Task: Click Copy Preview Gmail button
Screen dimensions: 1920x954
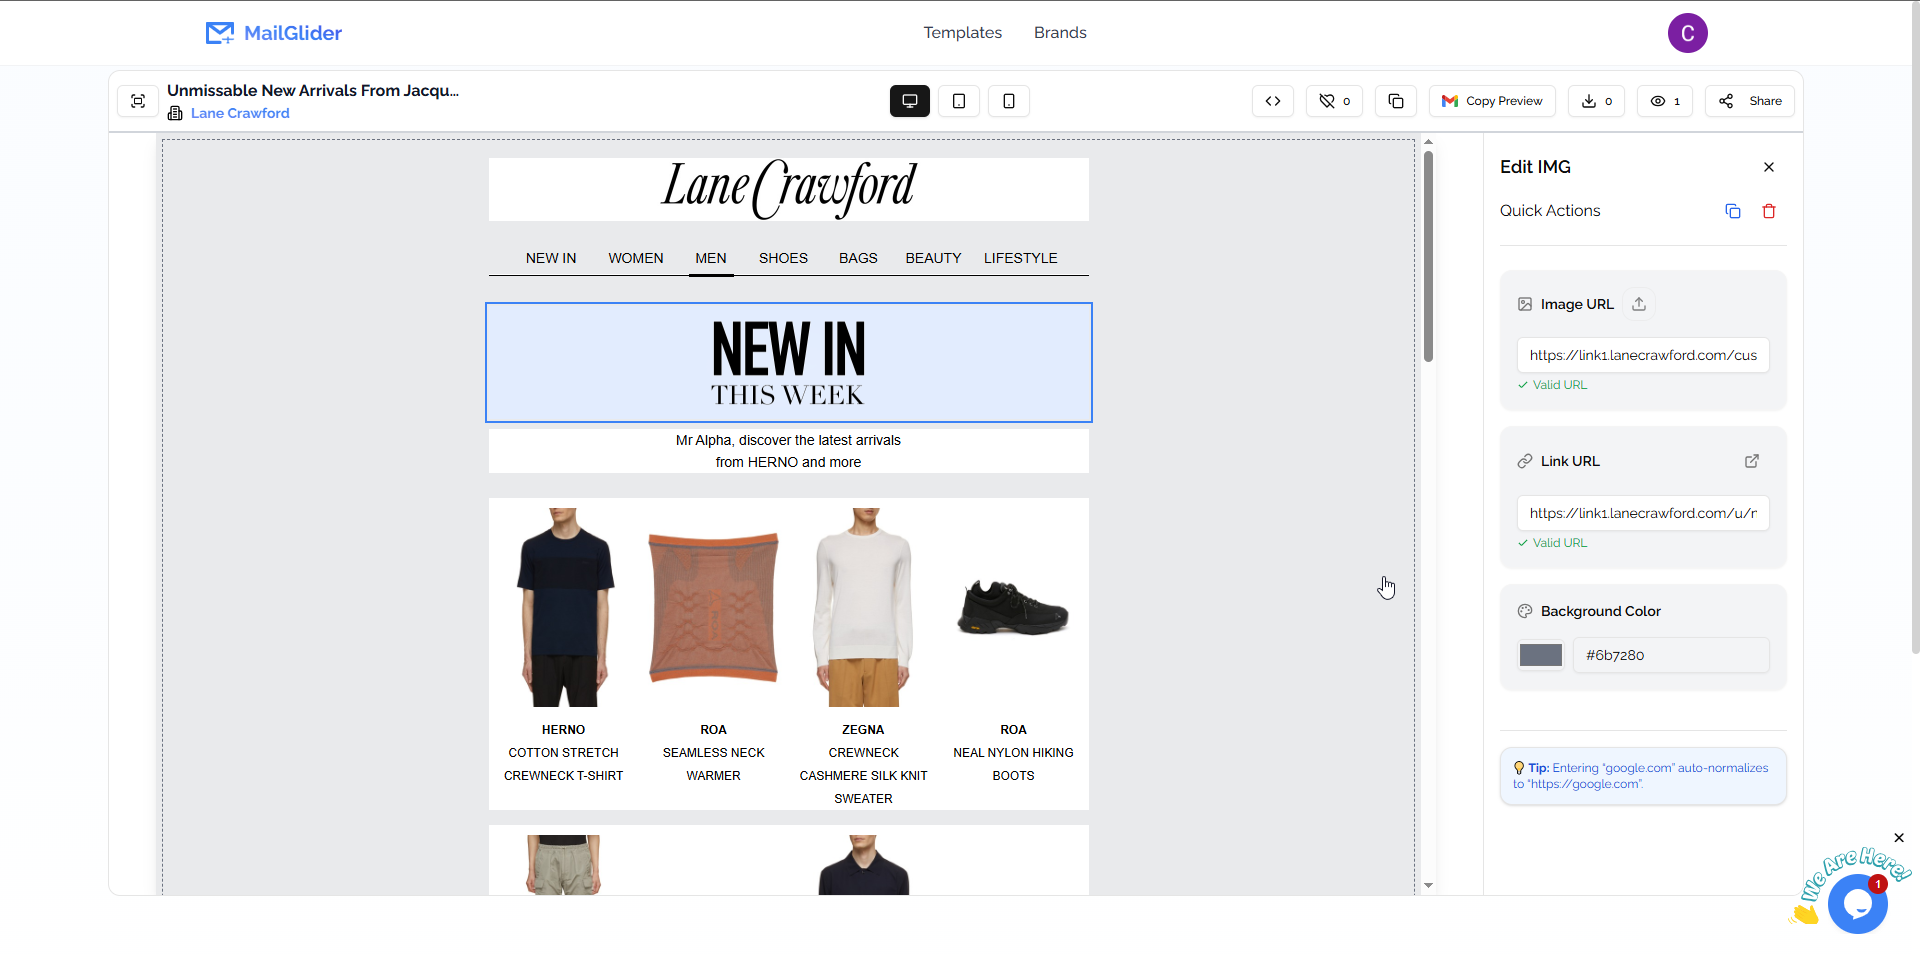Action: (x=1492, y=101)
